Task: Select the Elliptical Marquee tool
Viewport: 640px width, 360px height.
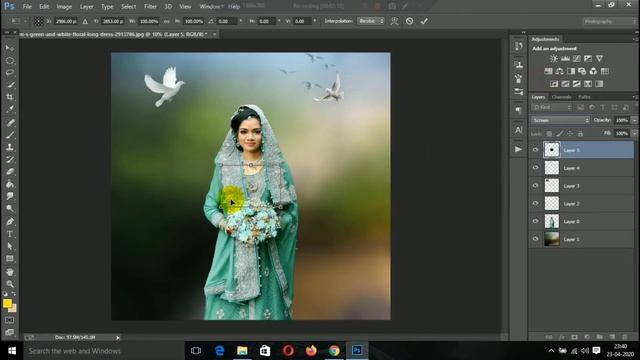Action: coord(9,60)
